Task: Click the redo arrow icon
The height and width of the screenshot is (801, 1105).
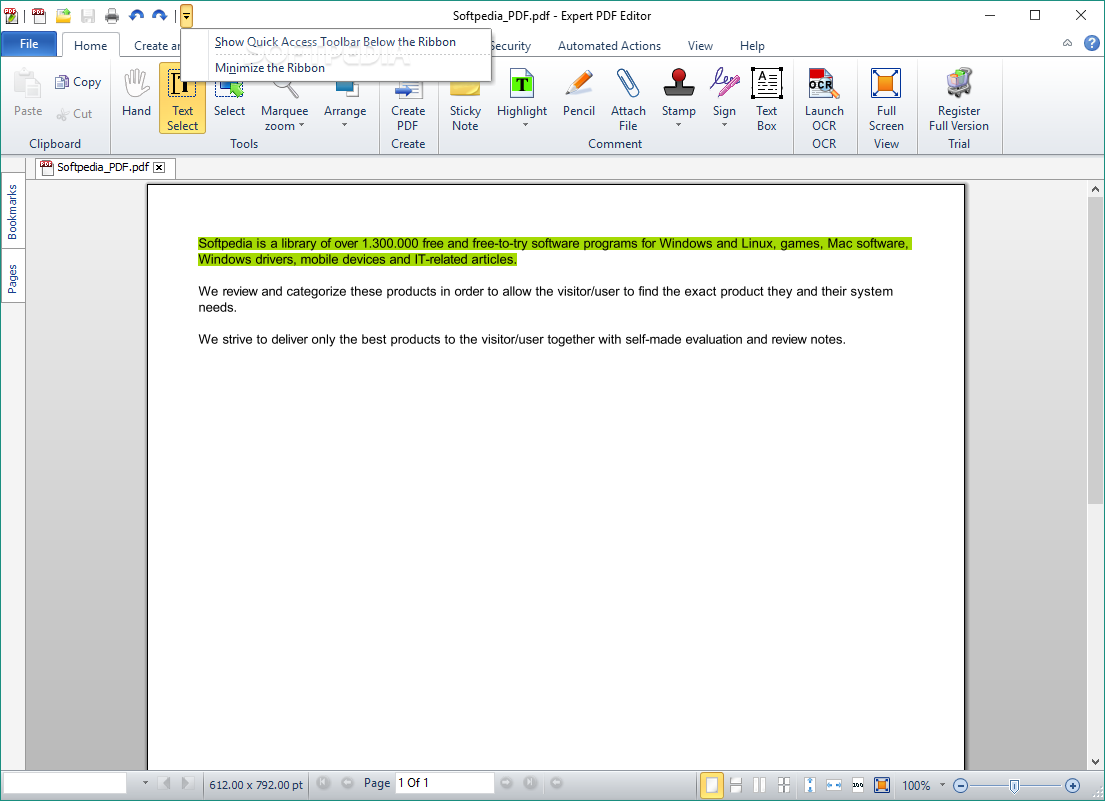Action: pyautogui.click(x=160, y=15)
